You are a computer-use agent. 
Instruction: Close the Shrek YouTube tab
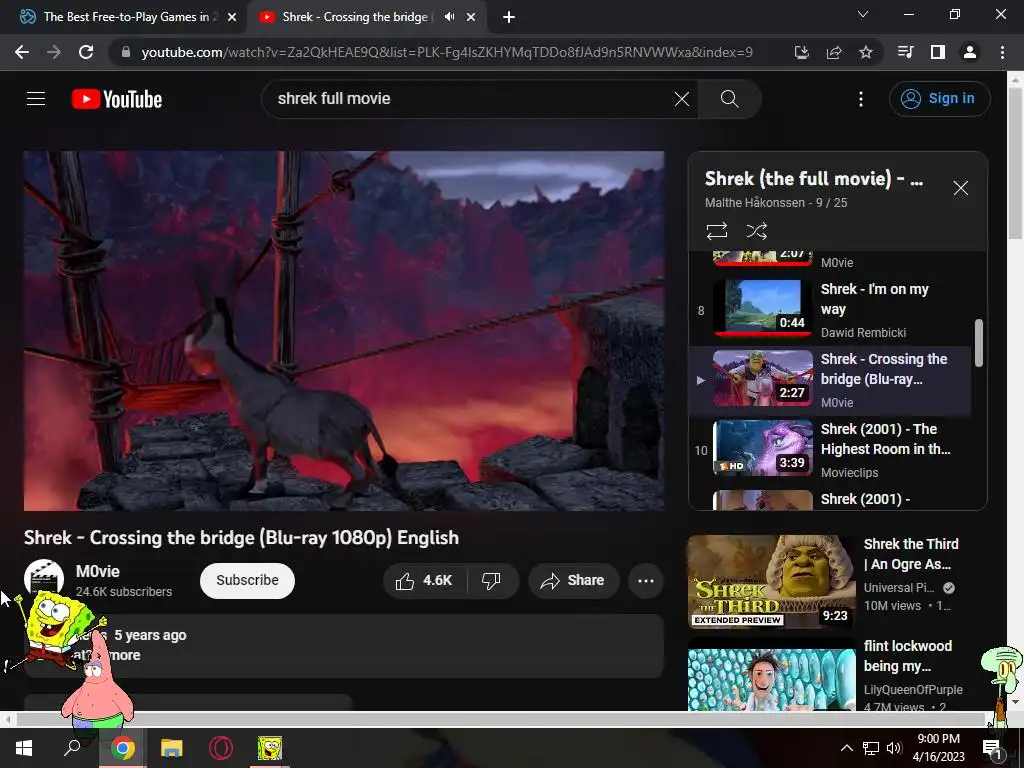tap(471, 17)
